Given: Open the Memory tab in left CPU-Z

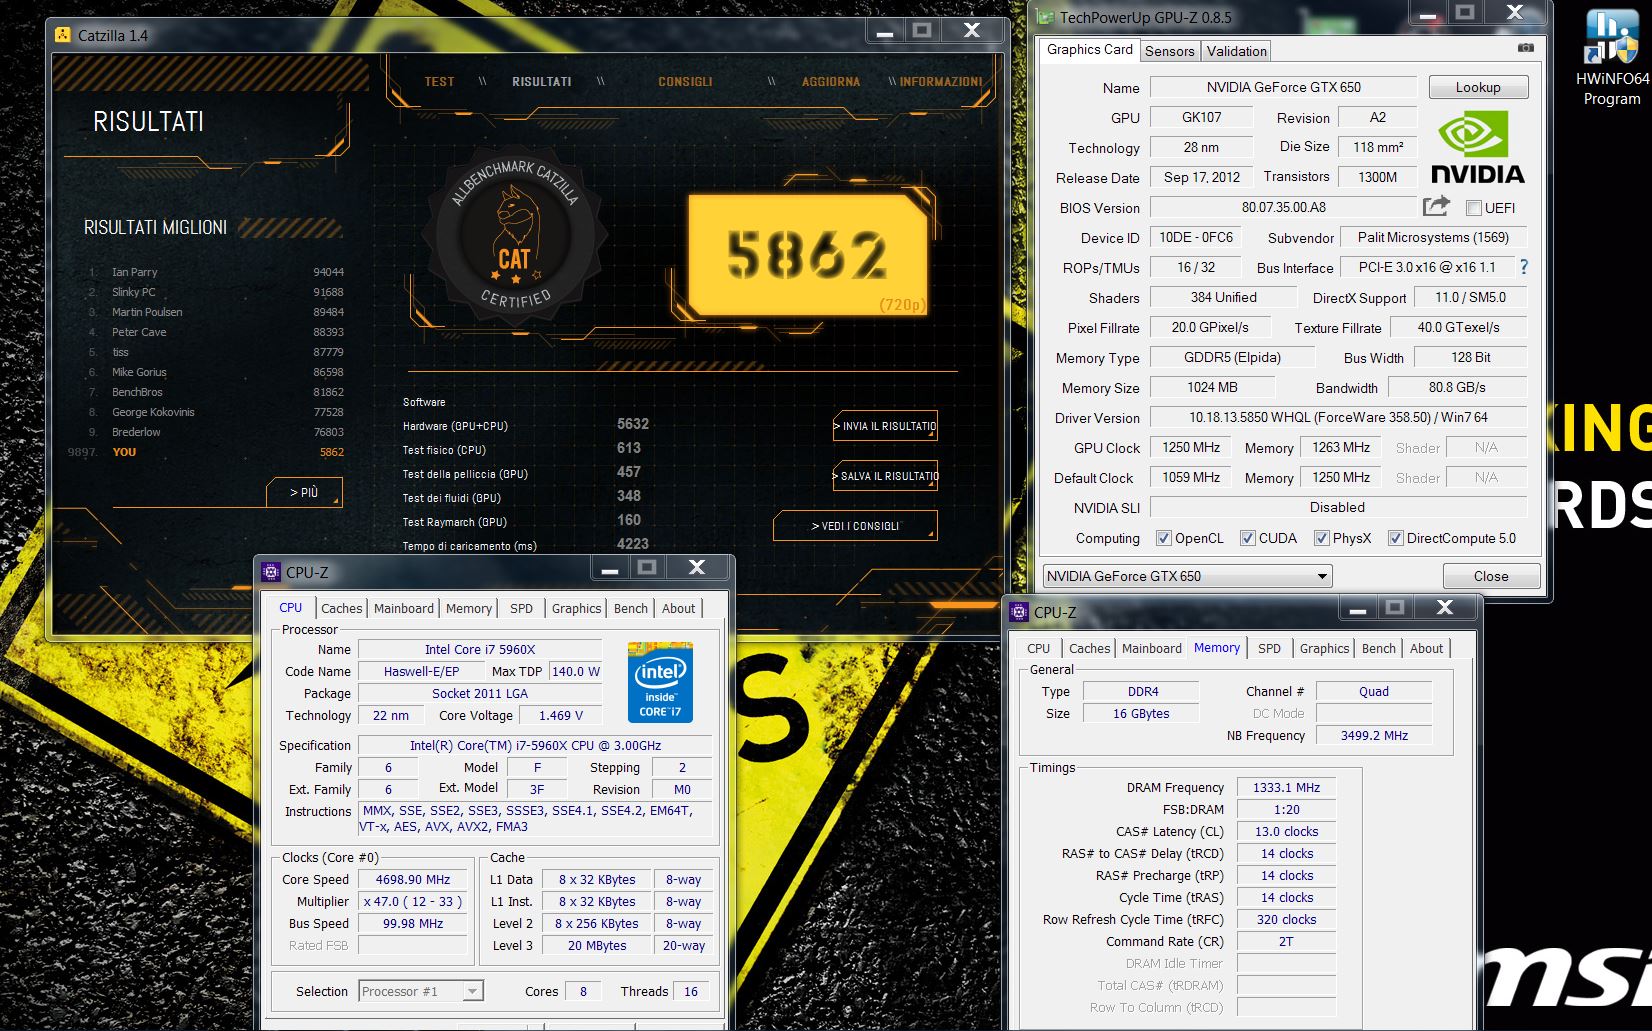Looking at the screenshot, I should point(468,608).
